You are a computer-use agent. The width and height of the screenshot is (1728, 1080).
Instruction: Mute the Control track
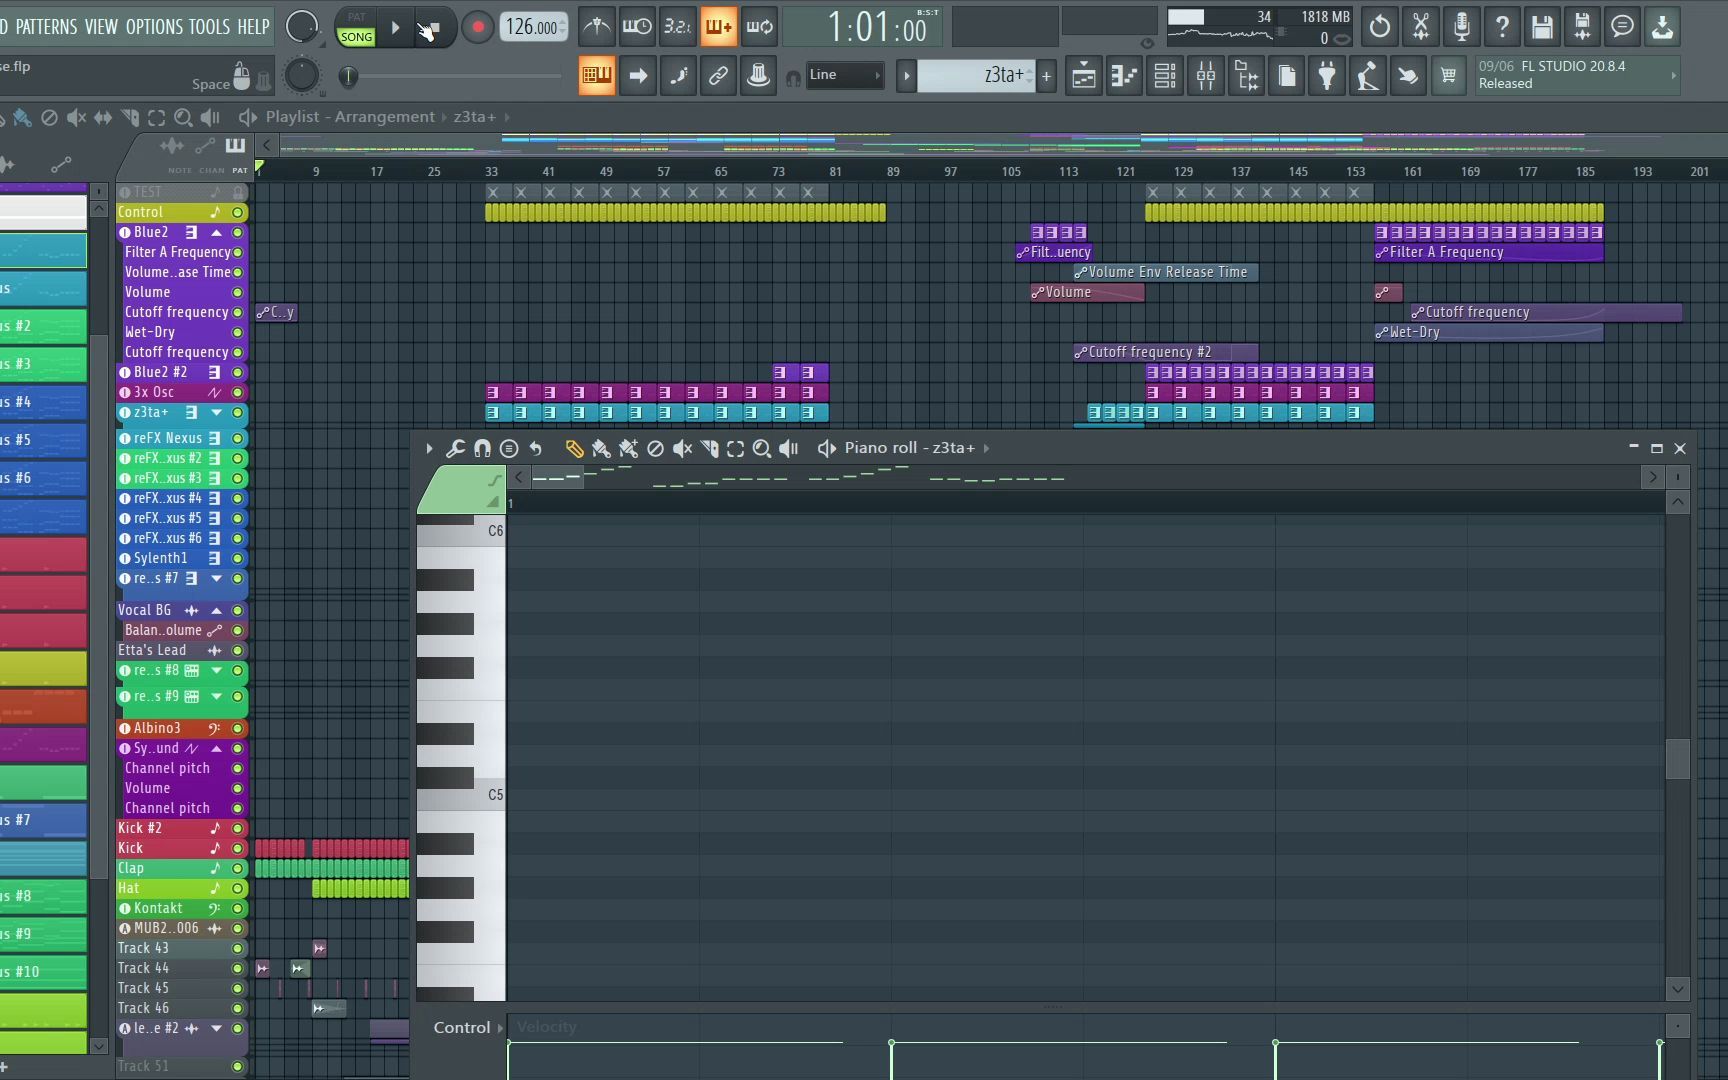coord(238,213)
